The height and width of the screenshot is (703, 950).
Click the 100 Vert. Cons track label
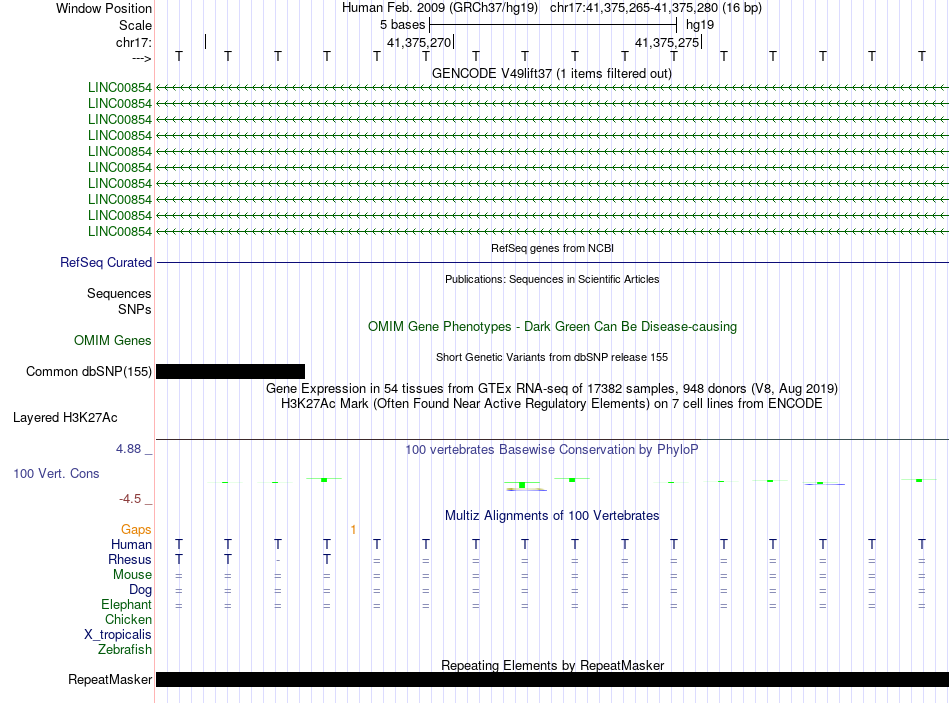56,474
